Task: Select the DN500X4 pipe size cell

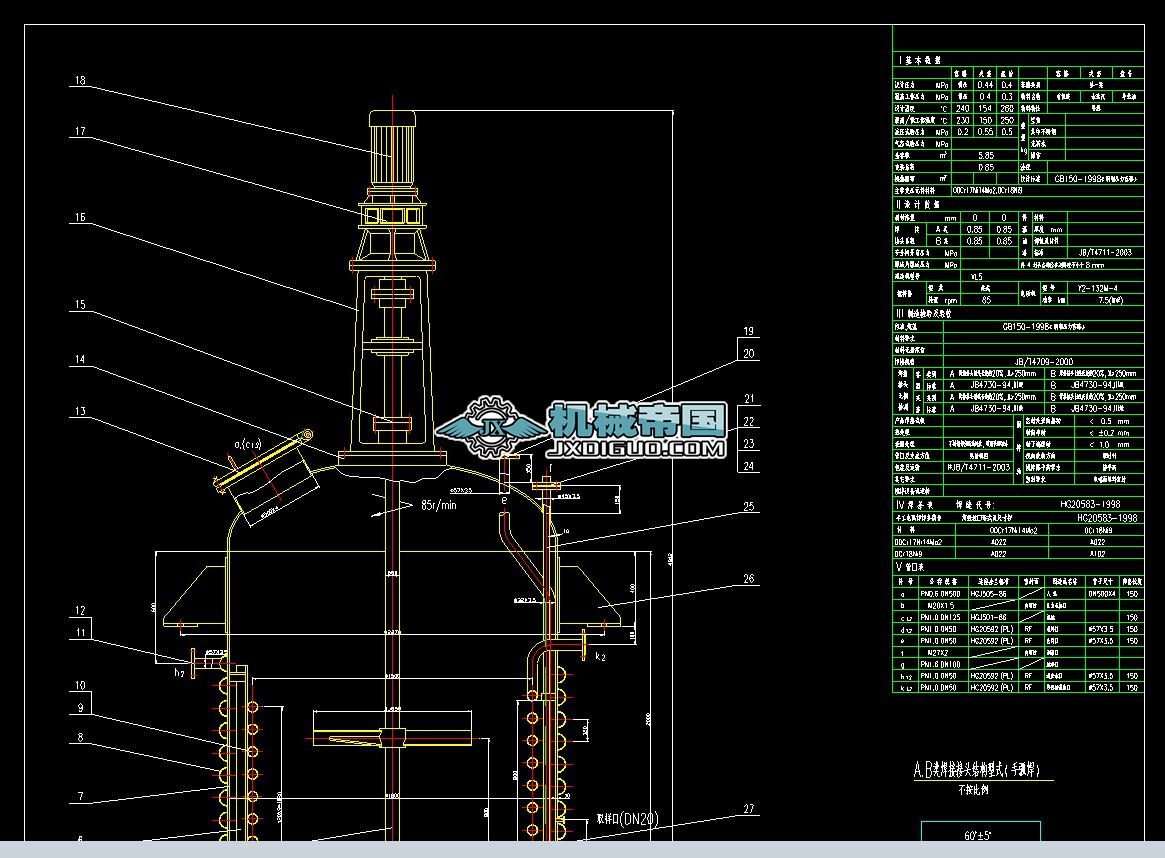Action: 1102,594
